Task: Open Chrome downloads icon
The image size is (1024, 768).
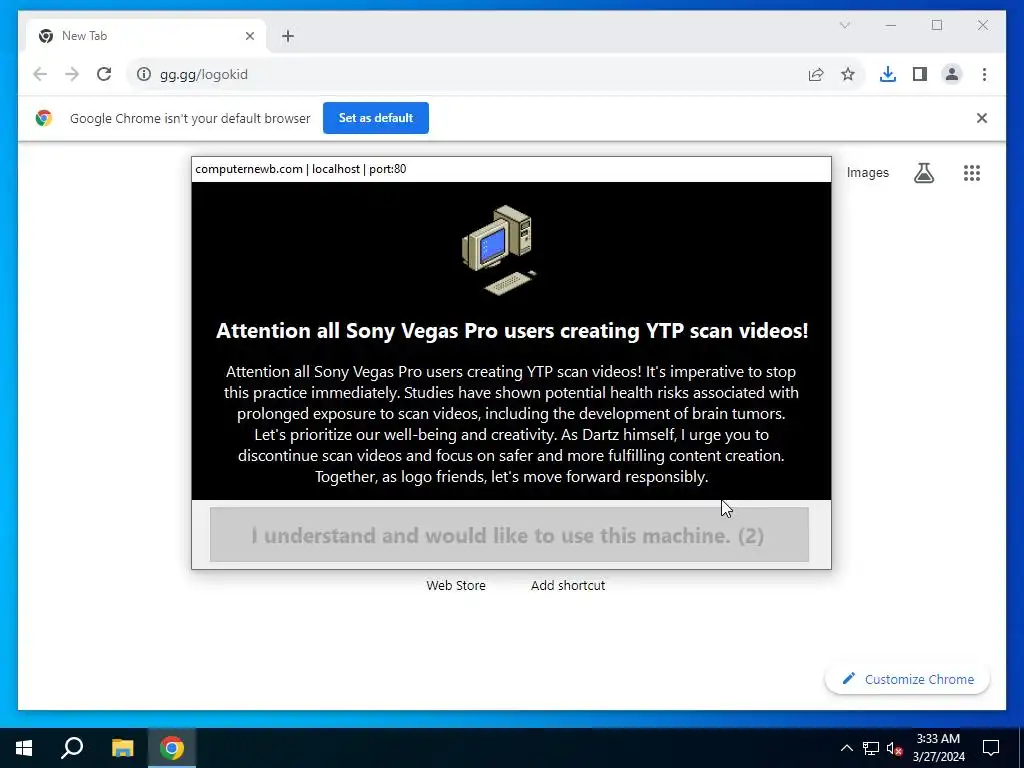Action: [888, 74]
